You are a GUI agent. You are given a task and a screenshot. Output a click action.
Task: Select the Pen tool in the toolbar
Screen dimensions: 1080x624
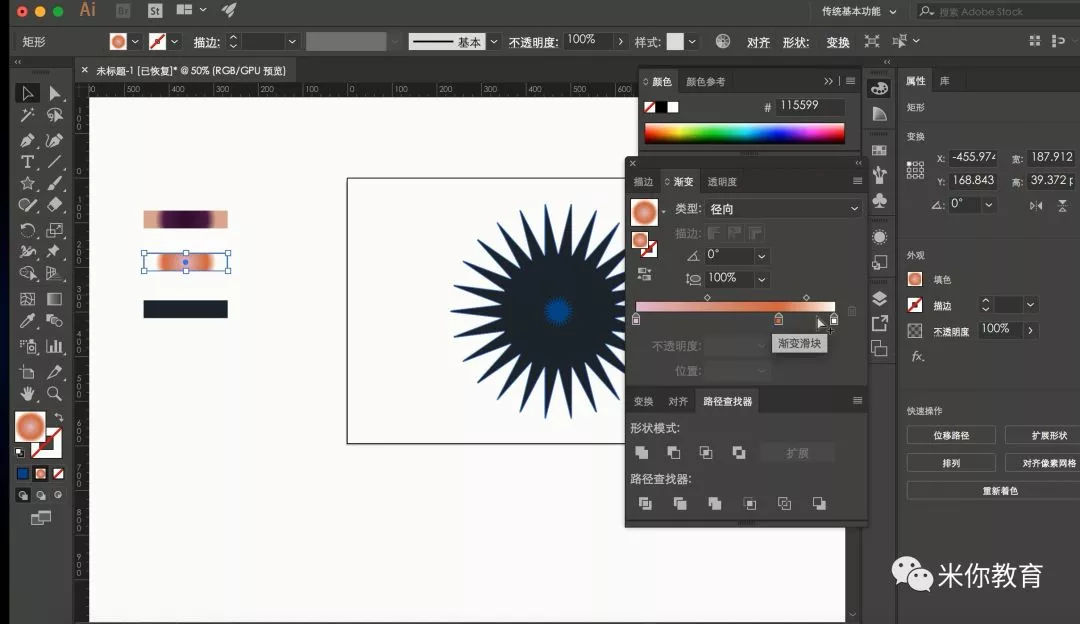27,139
